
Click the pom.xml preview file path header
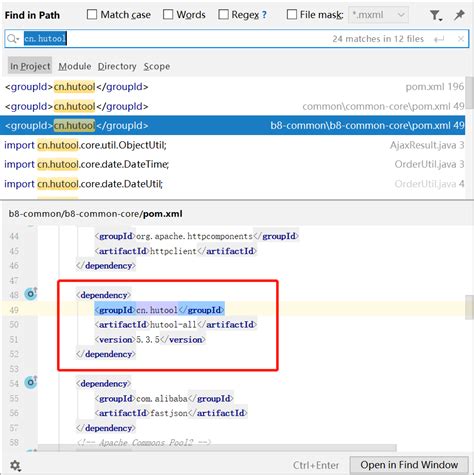pyautogui.click(x=95, y=214)
